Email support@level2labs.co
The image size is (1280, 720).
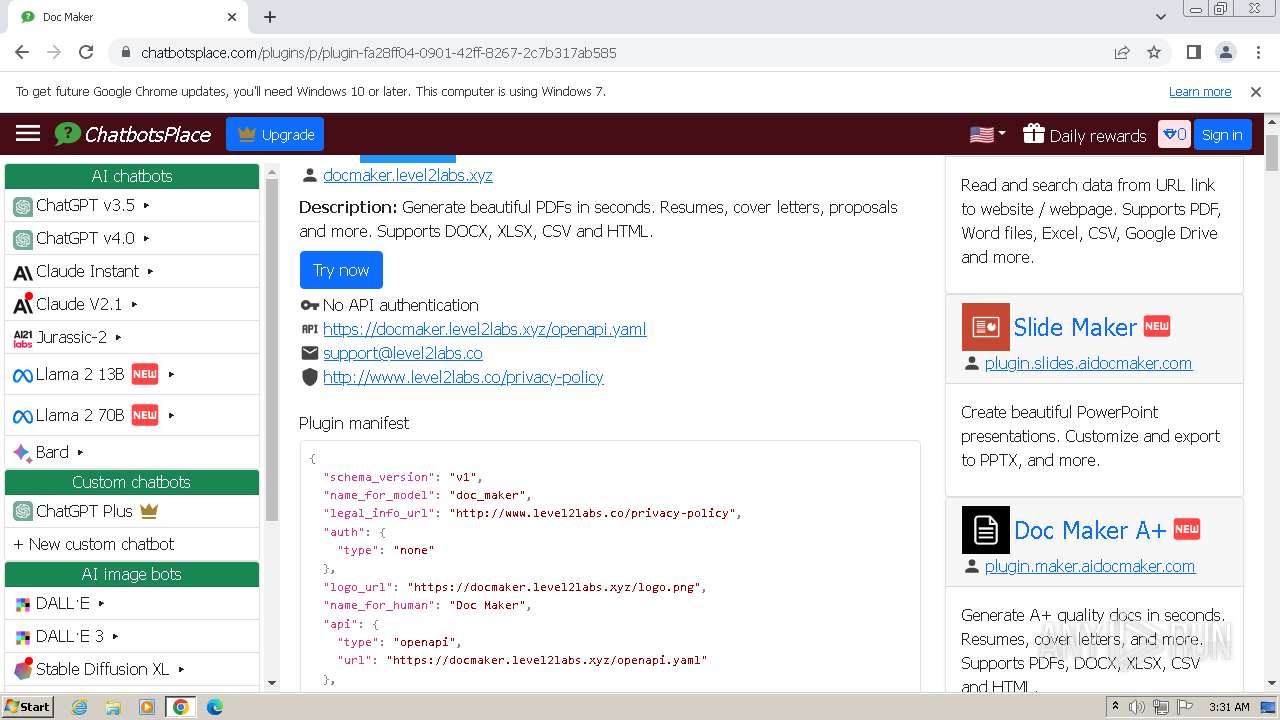pyautogui.click(x=402, y=353)
